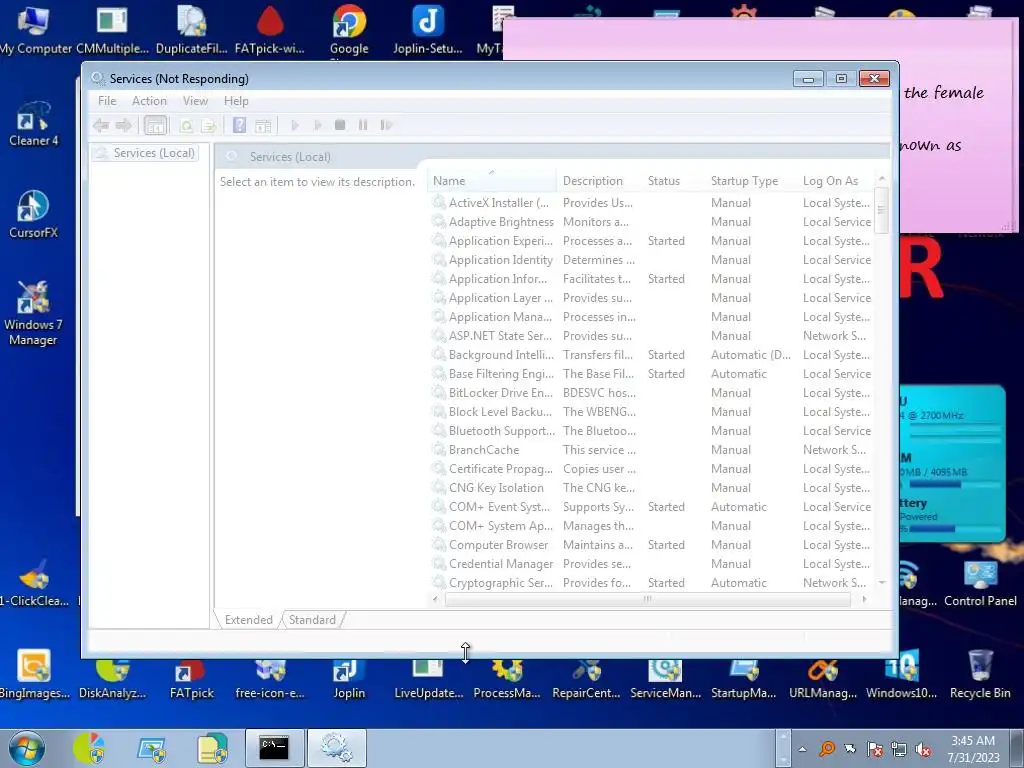Click the scroll down arrow in services list
1024x768 pixels.
click(882, 583)
